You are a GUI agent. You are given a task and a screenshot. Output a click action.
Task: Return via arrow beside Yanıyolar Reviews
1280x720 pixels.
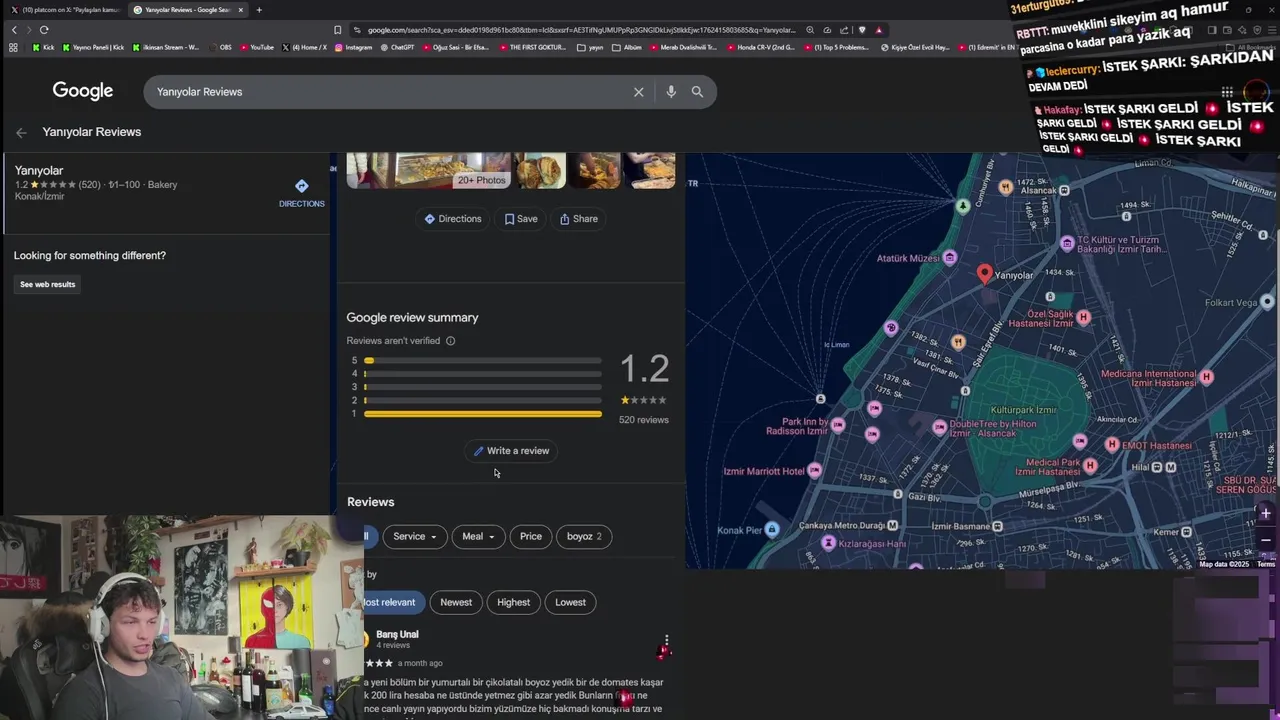21,132
